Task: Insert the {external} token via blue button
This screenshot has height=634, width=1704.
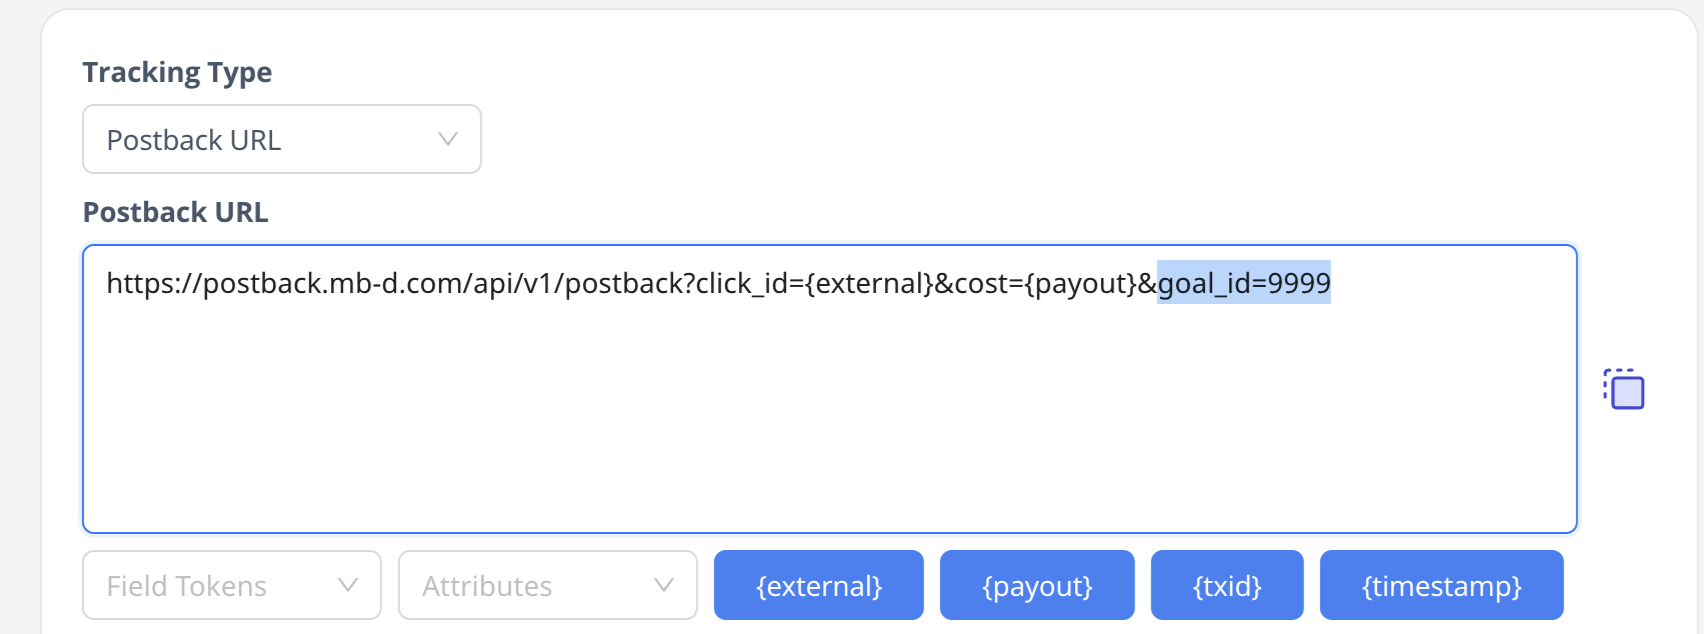Action: tap(818, 585)
